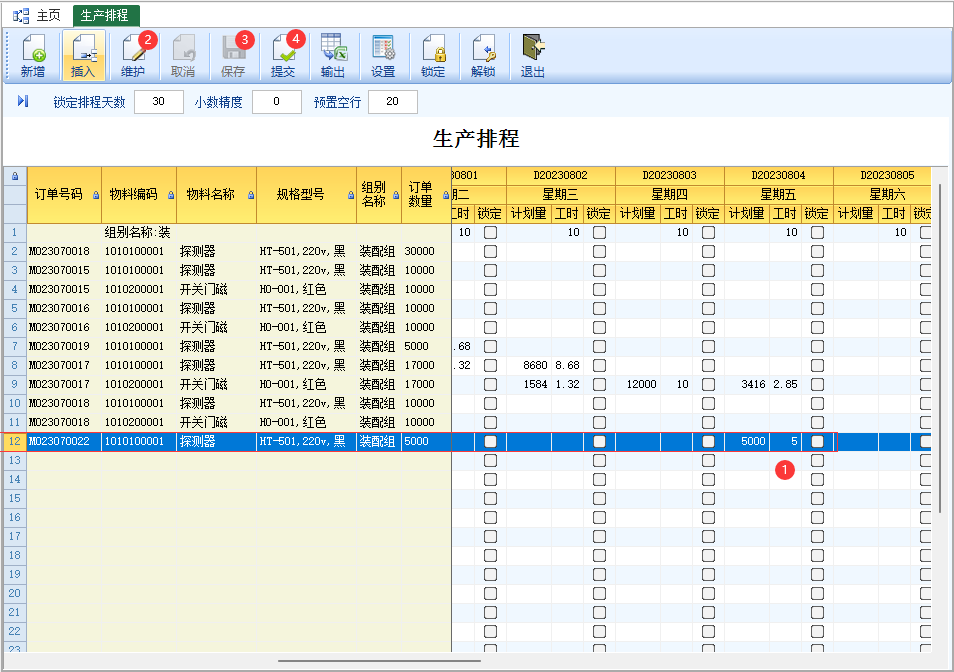Click order quantity 30000 in row 2
This screenshot has height=672, width=954.
click(x=426, y=251)
